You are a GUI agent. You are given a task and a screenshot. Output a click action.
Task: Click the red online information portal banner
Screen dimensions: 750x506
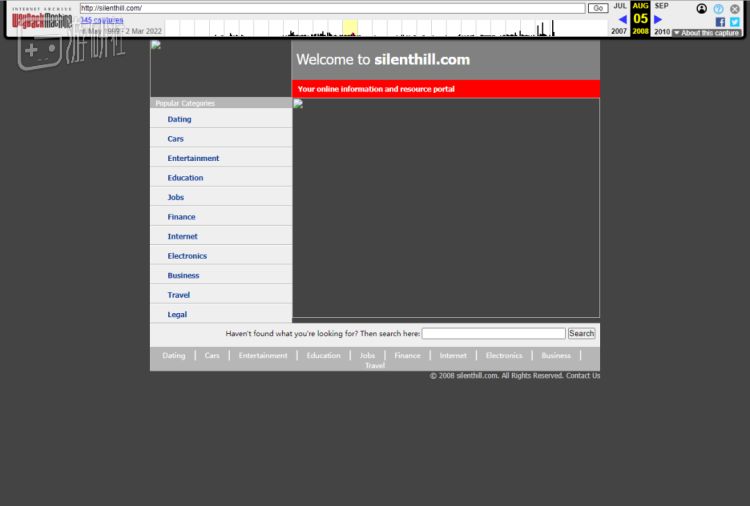(x=446, y=89)
